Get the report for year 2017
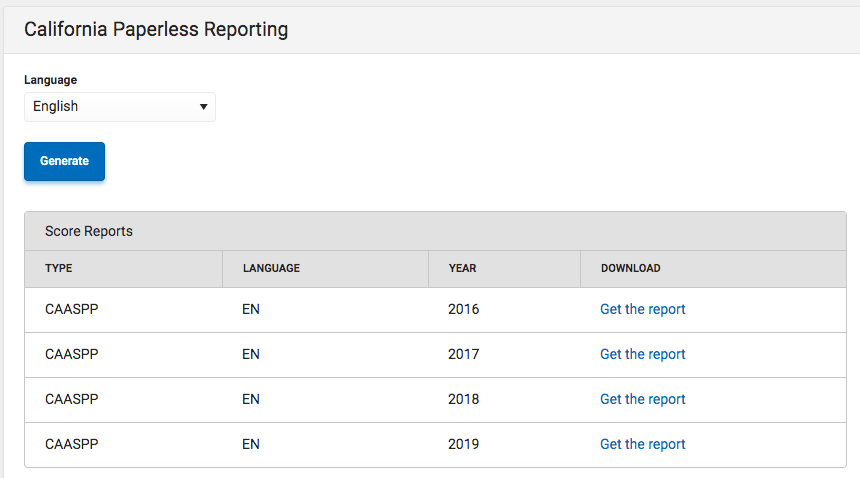Image resolution: width=860 pixels, height=478 pixels. click(642, 354)
